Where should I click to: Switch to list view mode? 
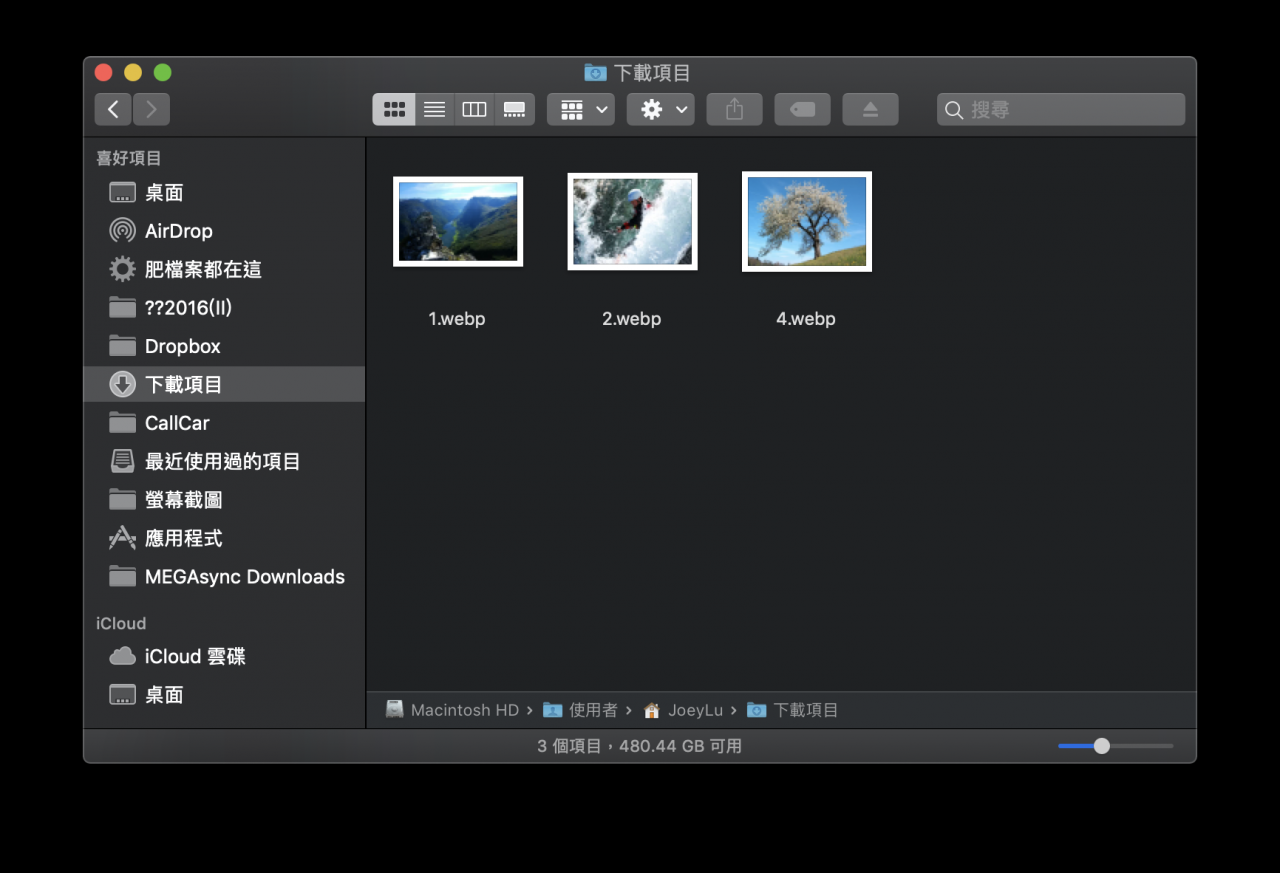click(434, 109)
